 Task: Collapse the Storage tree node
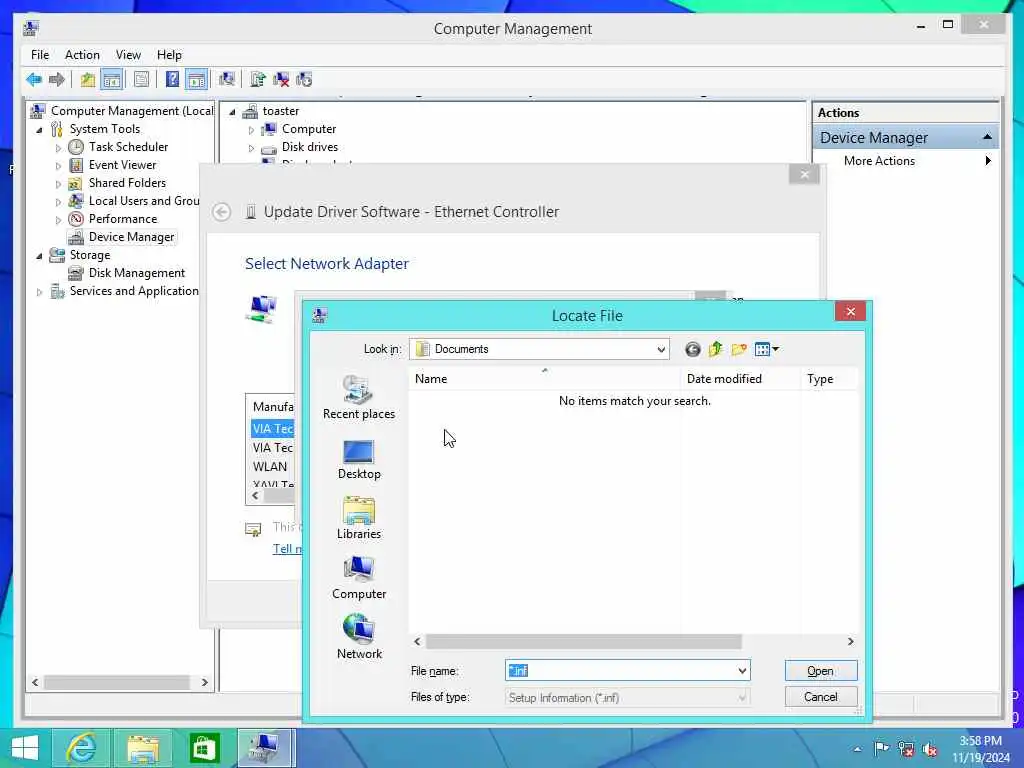point(39,256)
